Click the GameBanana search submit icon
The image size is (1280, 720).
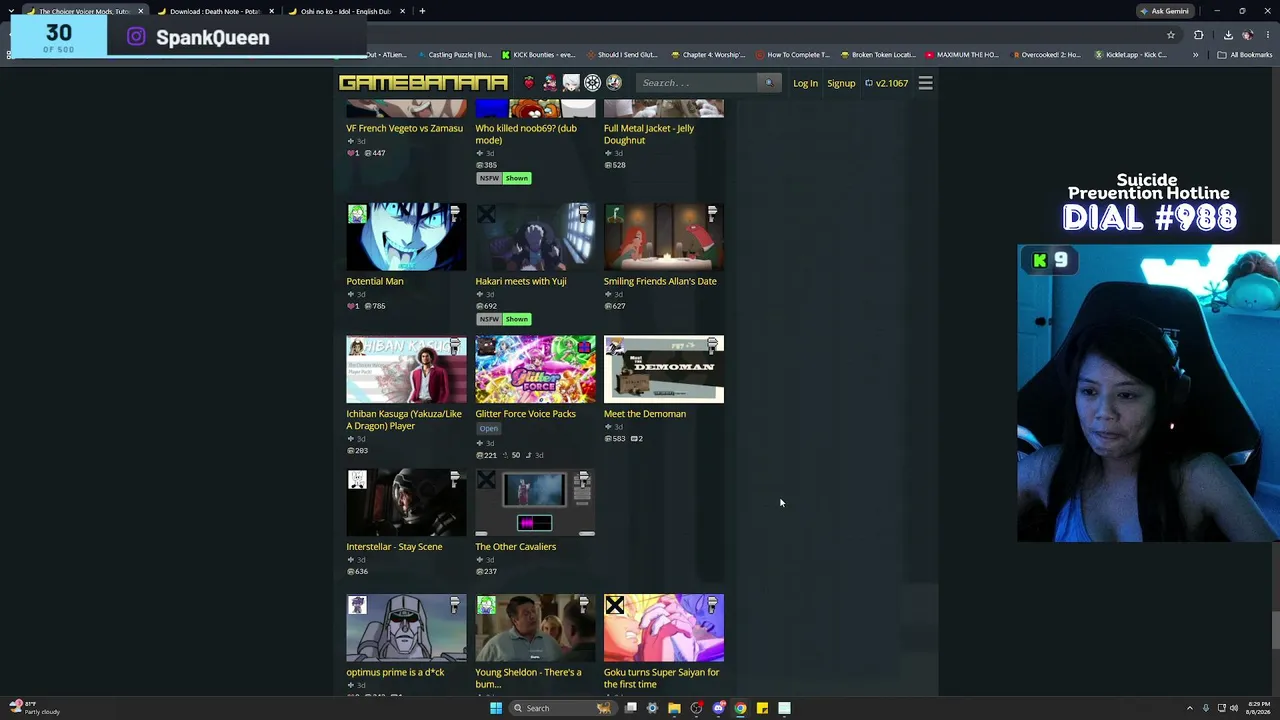[768, 82]
